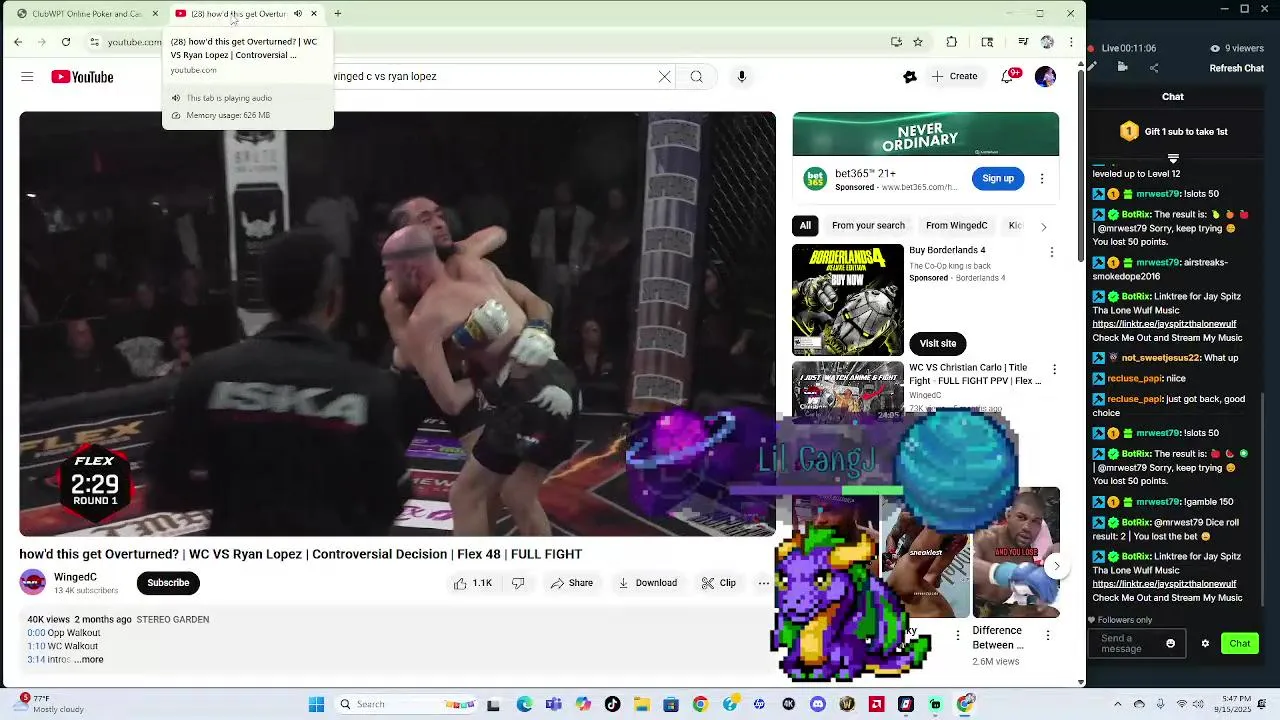Viewport: 1280px width, 720px height.
Task: Clear the YouTube search box text
Action: point(664,76)
